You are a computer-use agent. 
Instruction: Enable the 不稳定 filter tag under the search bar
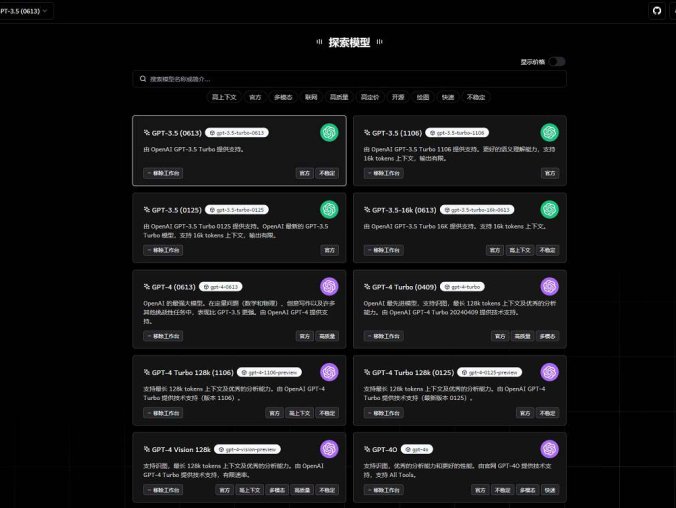click(x=476, y=97)
